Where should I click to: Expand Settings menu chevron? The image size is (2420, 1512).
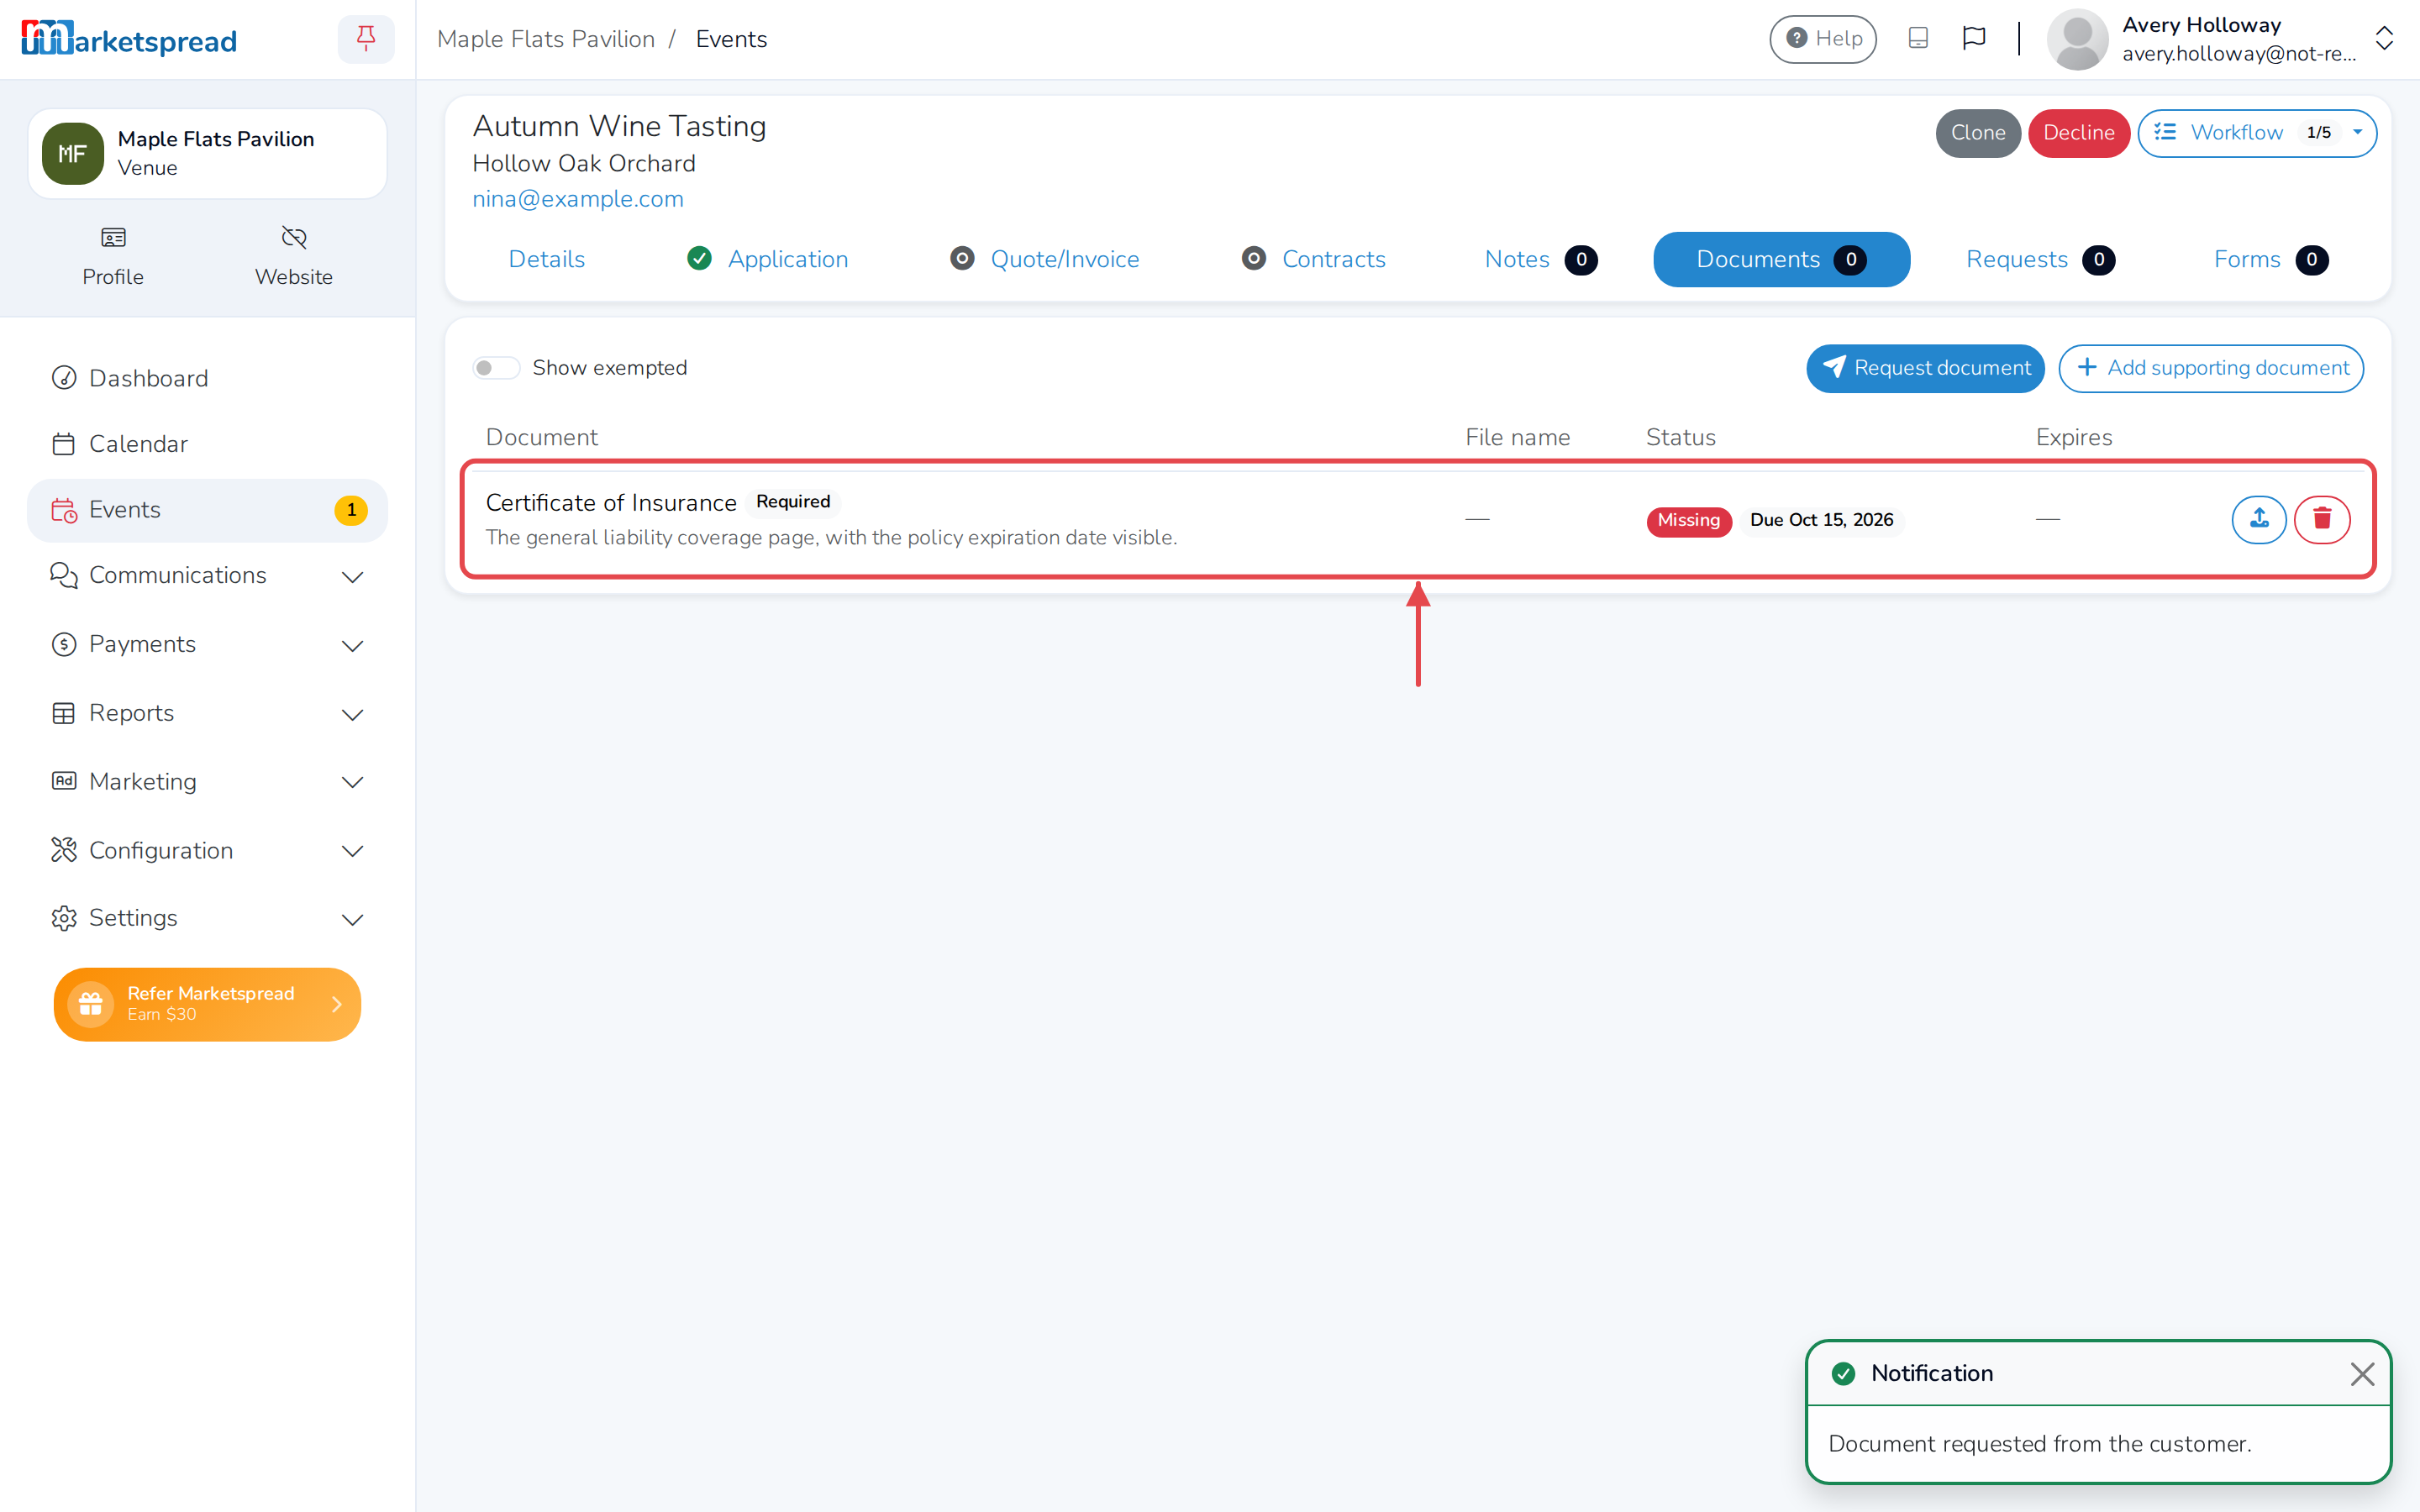coord(352,919)
